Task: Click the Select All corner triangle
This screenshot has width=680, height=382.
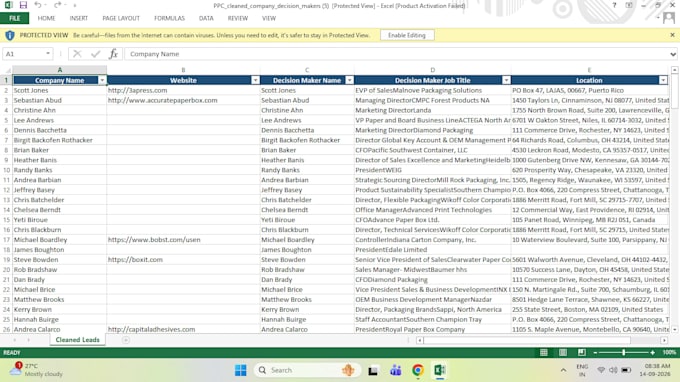Action: 7,70
